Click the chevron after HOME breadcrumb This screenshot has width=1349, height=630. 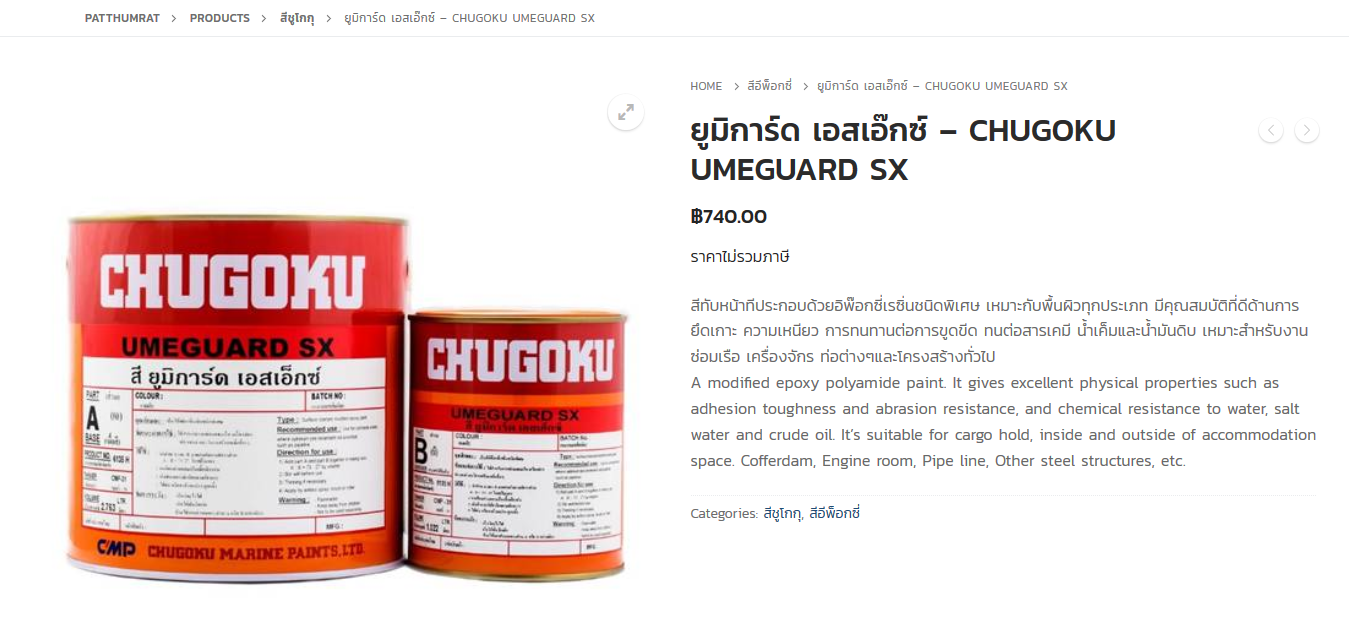click(736, 87)
